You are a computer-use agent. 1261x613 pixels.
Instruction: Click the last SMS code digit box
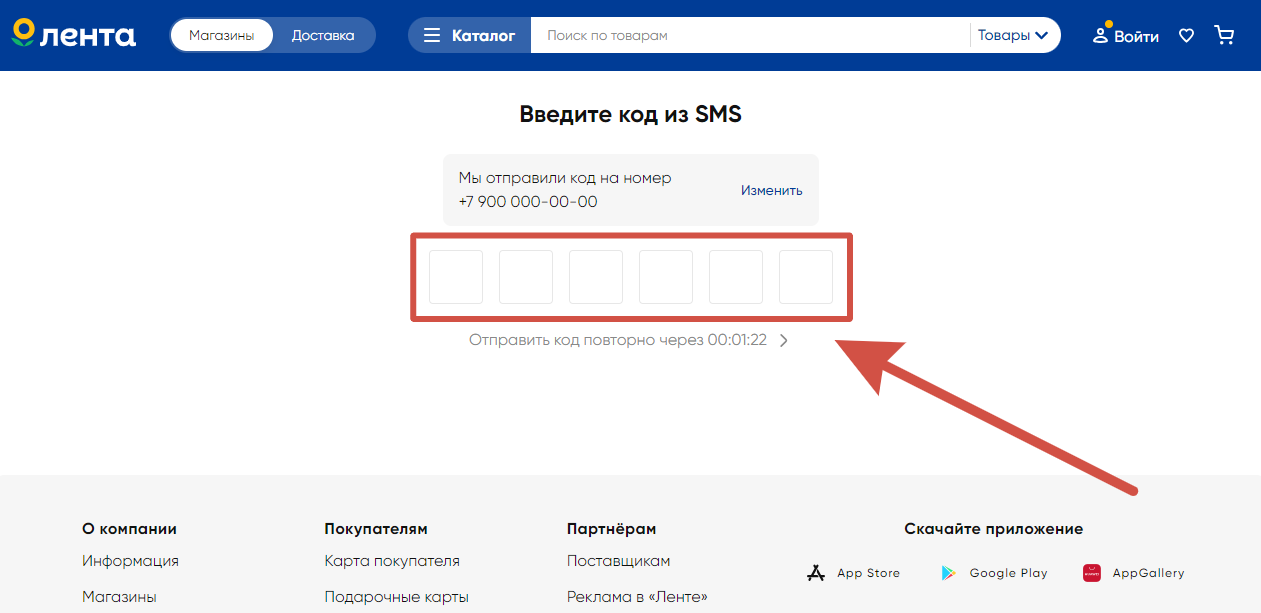806,277
